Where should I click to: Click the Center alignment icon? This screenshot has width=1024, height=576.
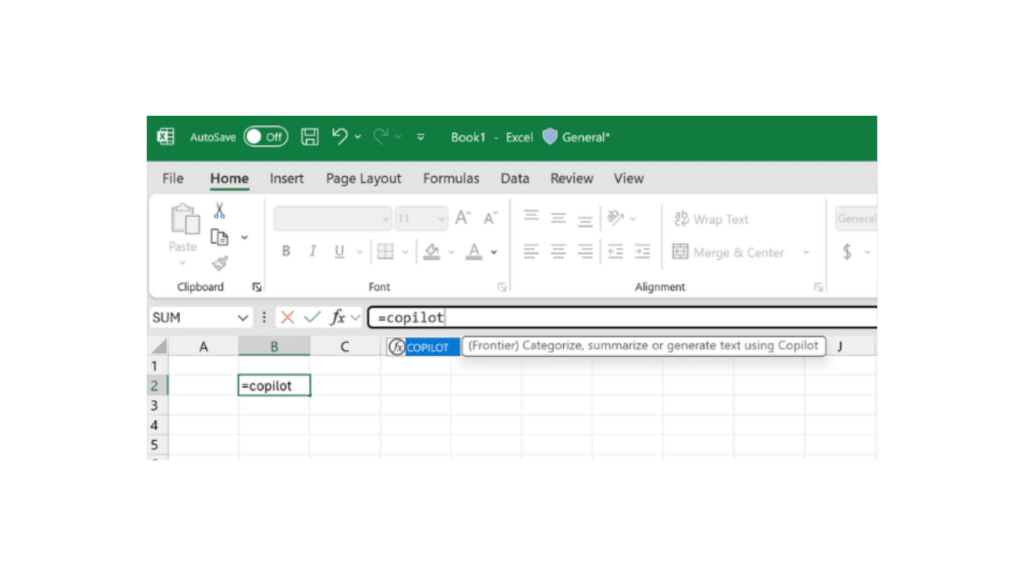(558, 251)
